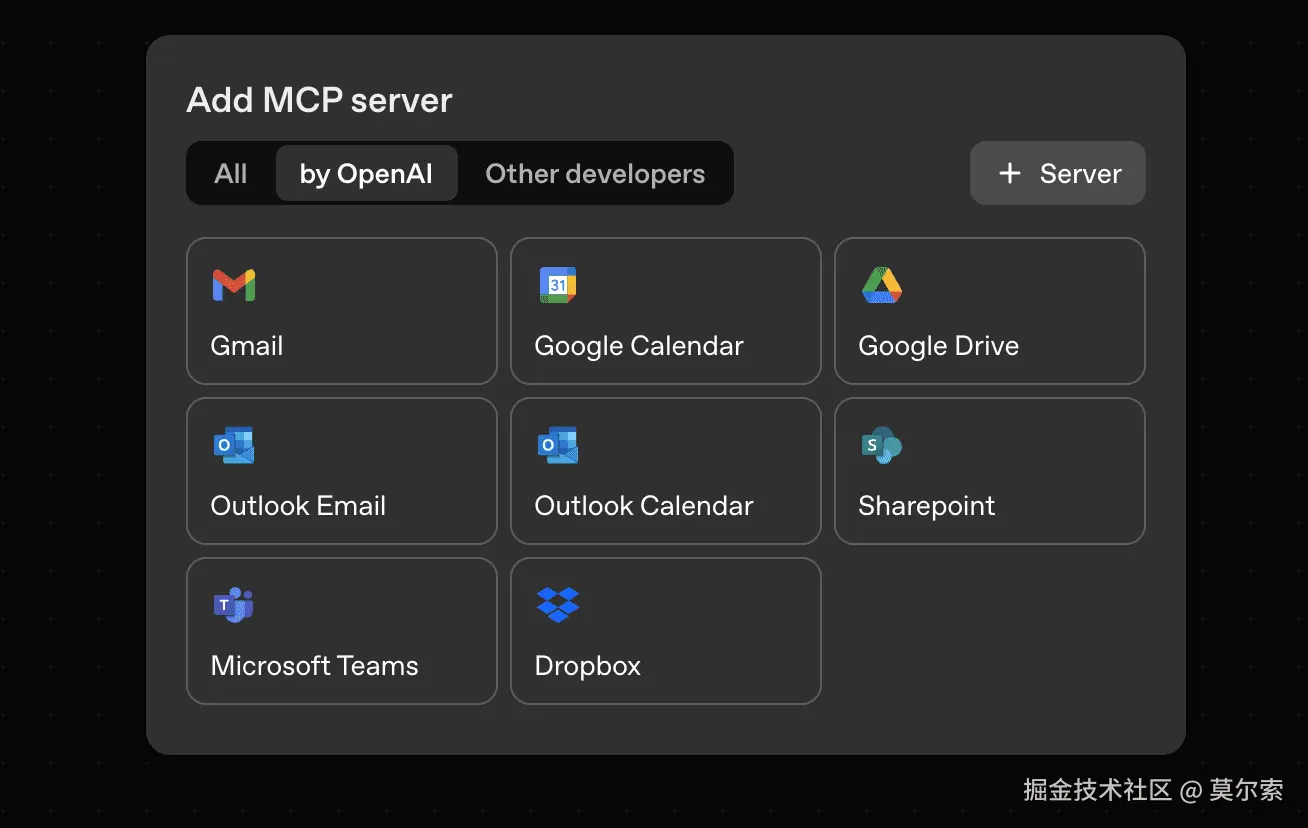The width and height of the screenshot is (1308, 828).
Task: Select the Outlook Email label text
Action: coord(298,506)
